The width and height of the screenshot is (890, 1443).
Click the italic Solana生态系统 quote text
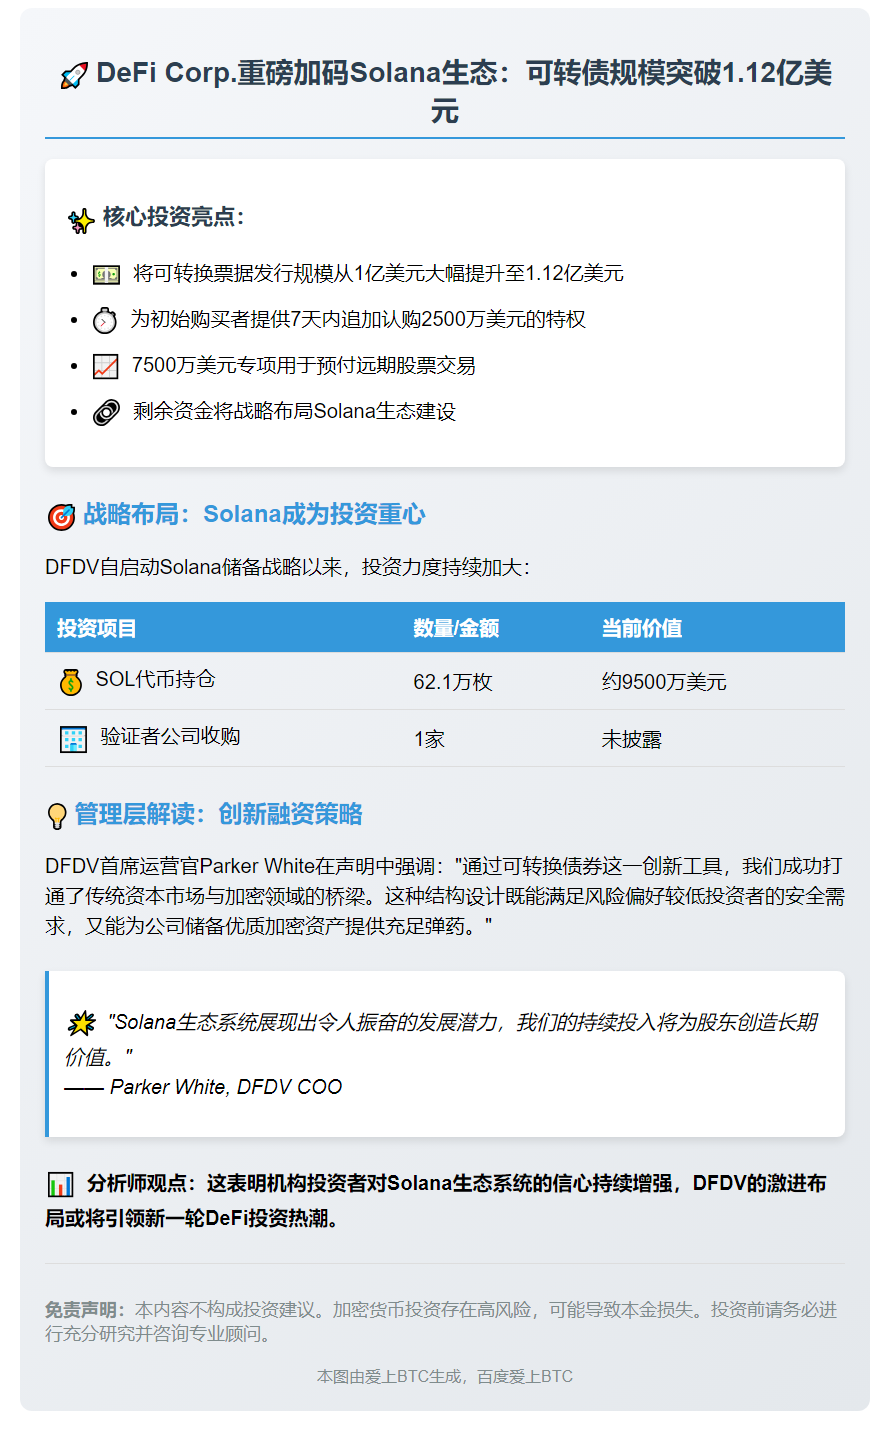tap(441, 1039)
